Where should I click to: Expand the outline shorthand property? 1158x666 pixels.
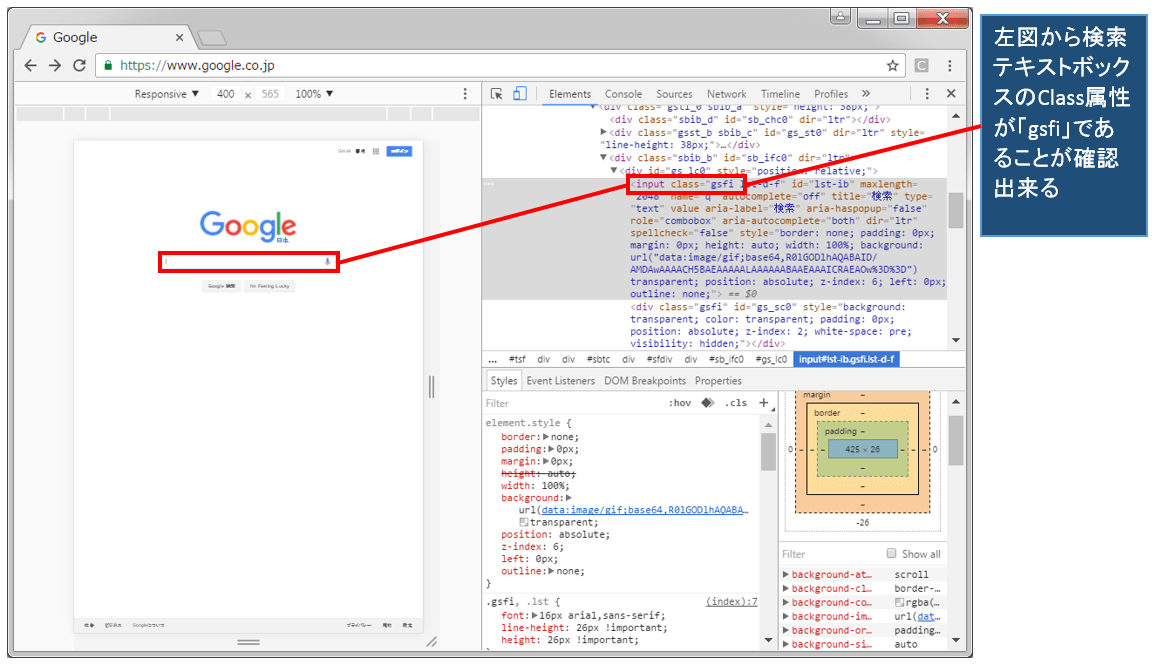click(551, 571)
